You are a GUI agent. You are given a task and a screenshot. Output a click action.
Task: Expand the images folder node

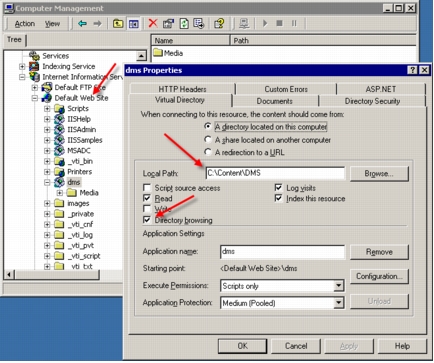click(x=47, y=203)
